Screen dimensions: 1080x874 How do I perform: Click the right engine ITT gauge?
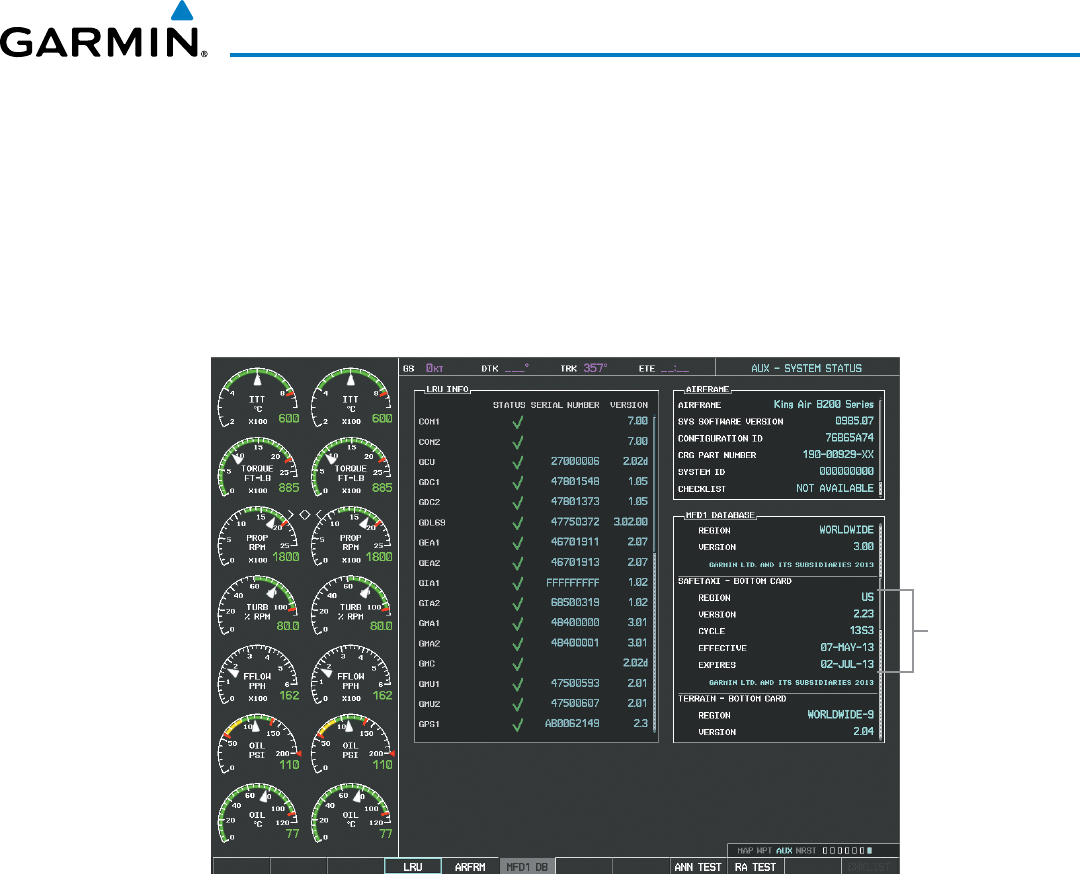351,398
